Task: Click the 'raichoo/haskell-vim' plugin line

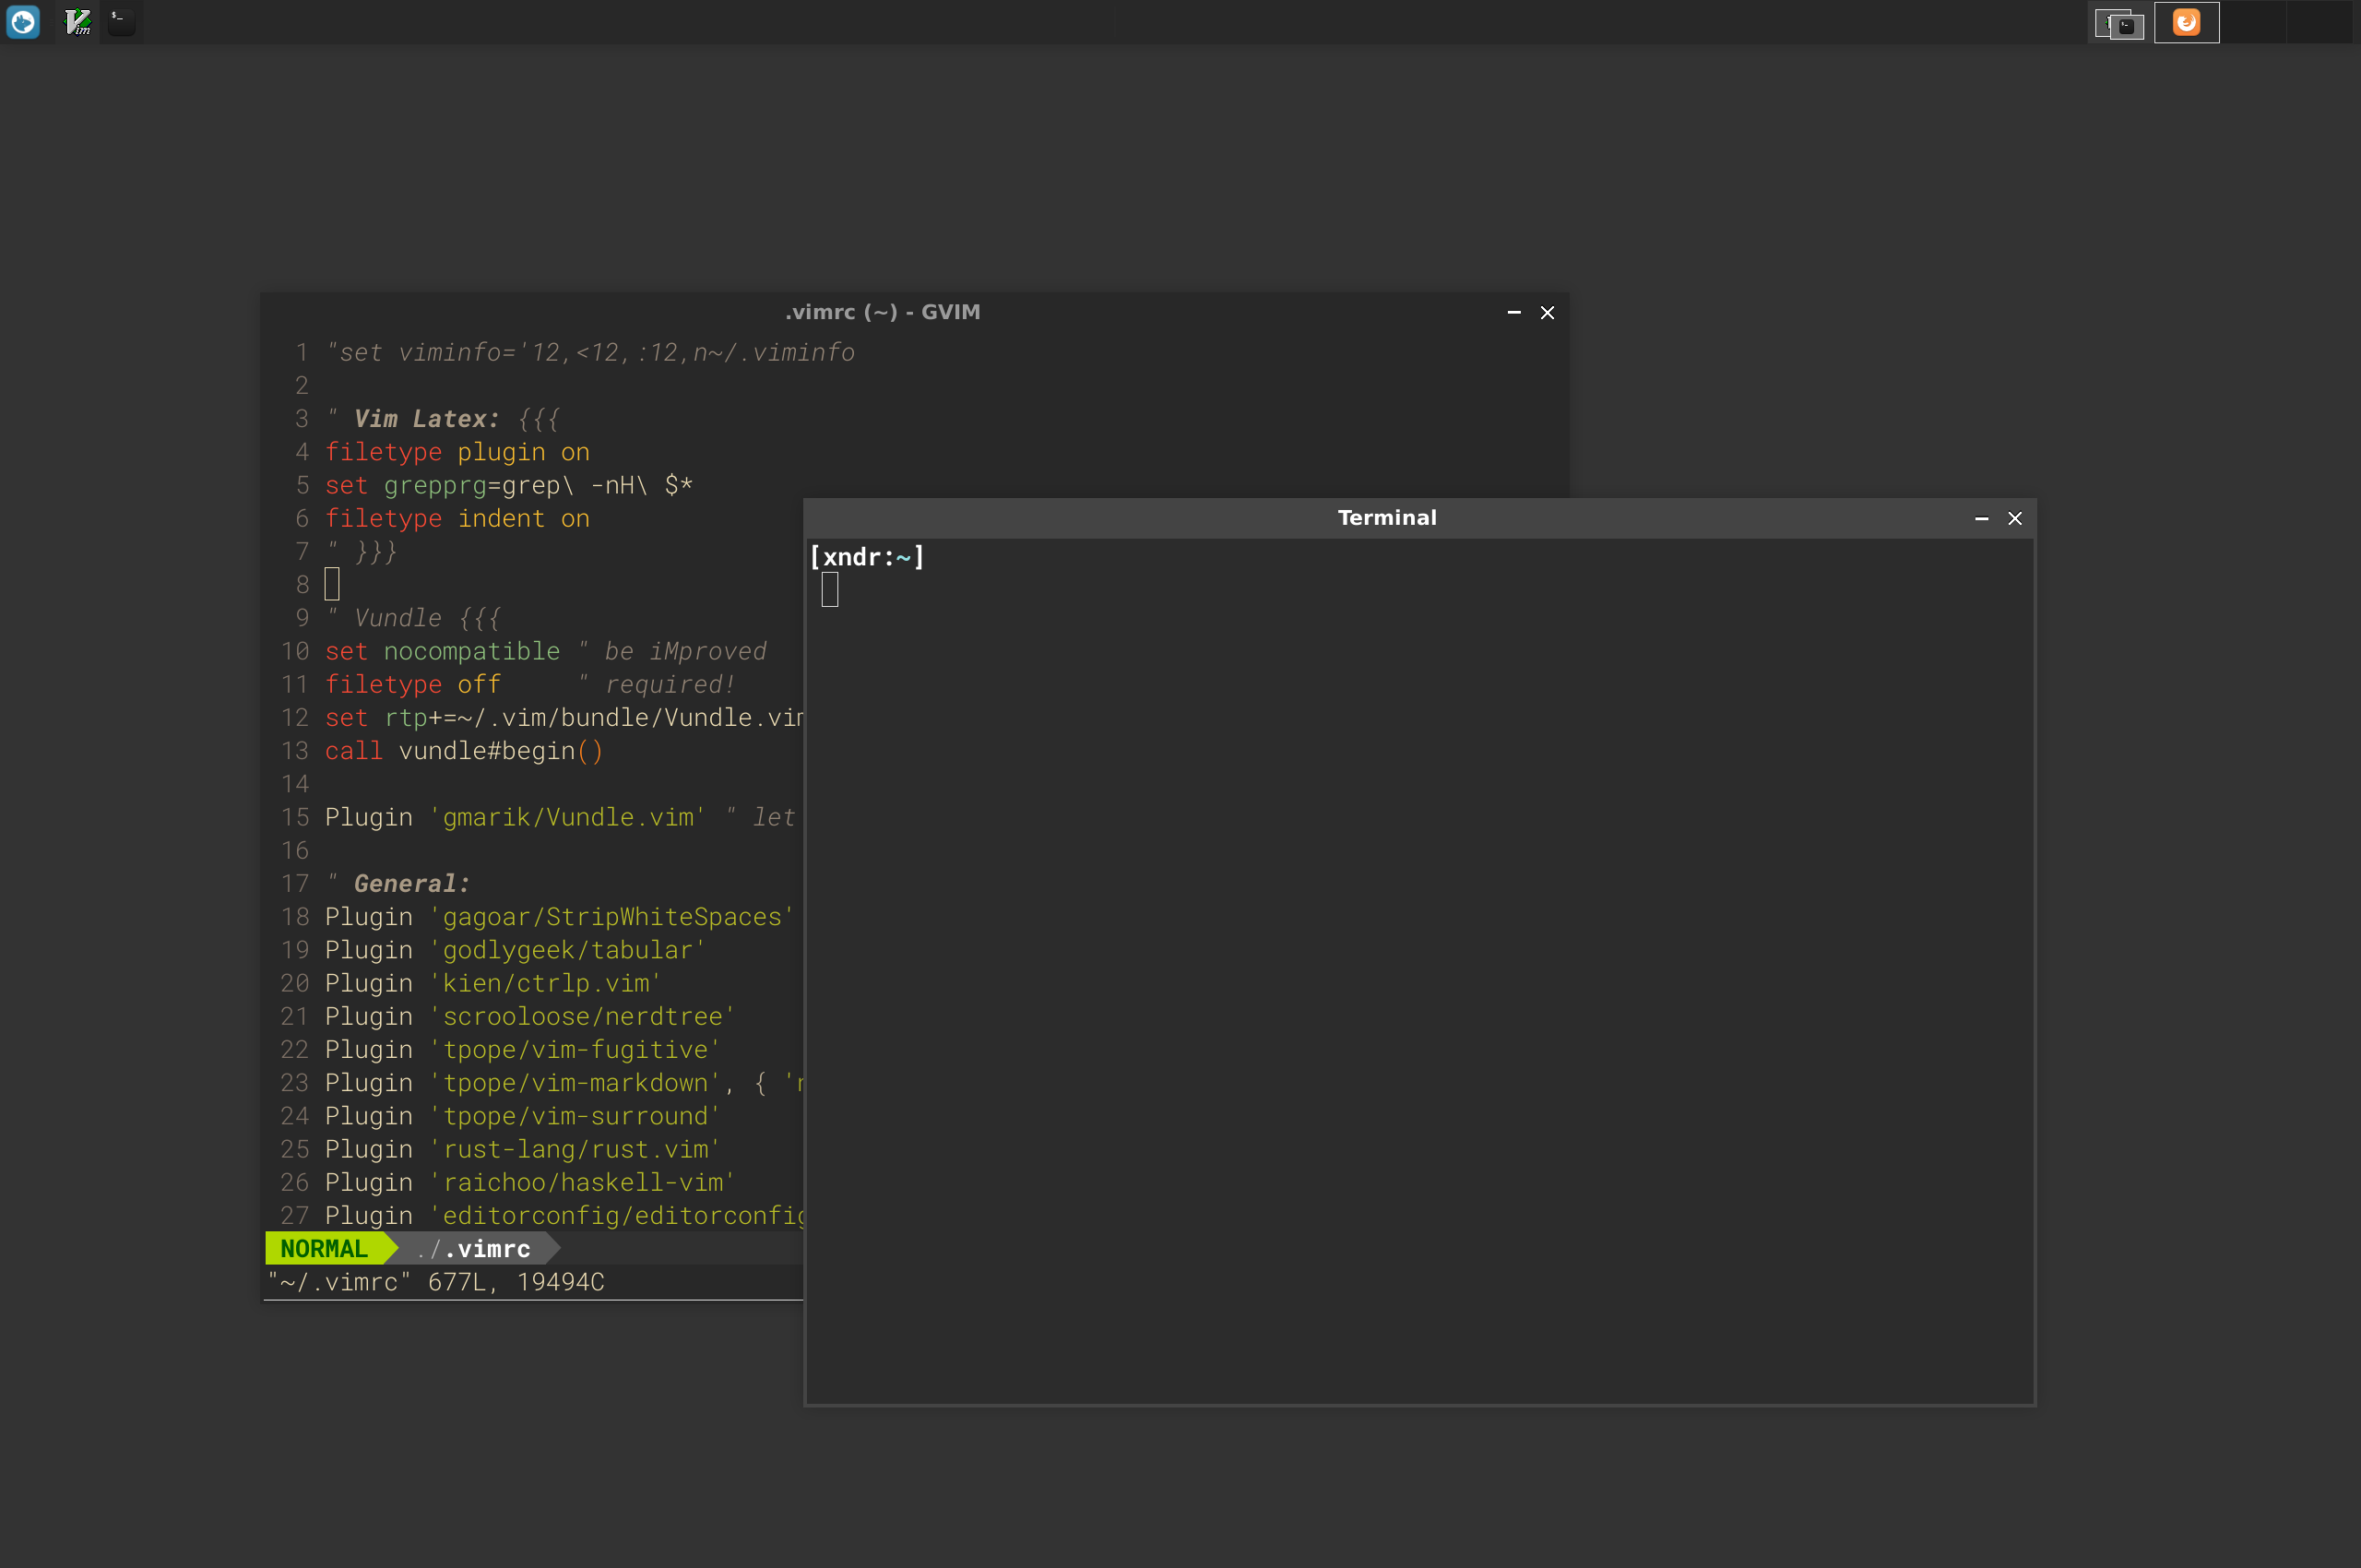Action: pyautogui.click(x=530, y=1182)
